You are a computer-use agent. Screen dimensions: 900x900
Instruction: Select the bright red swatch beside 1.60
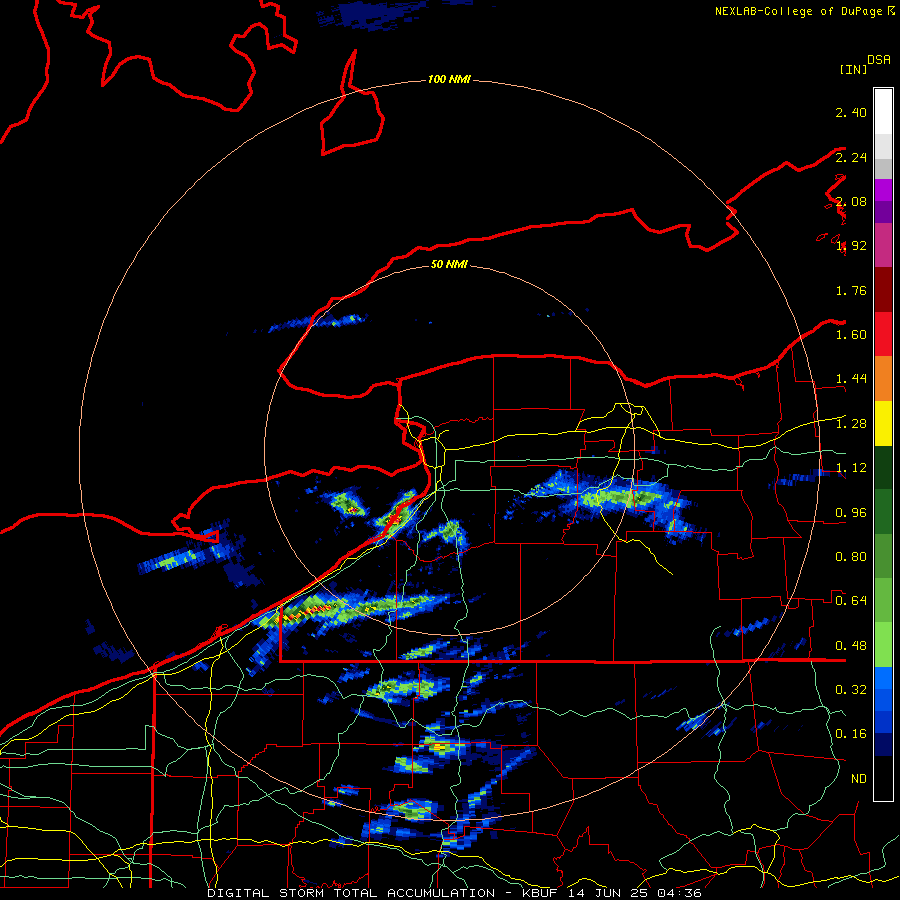pos(883,334)
